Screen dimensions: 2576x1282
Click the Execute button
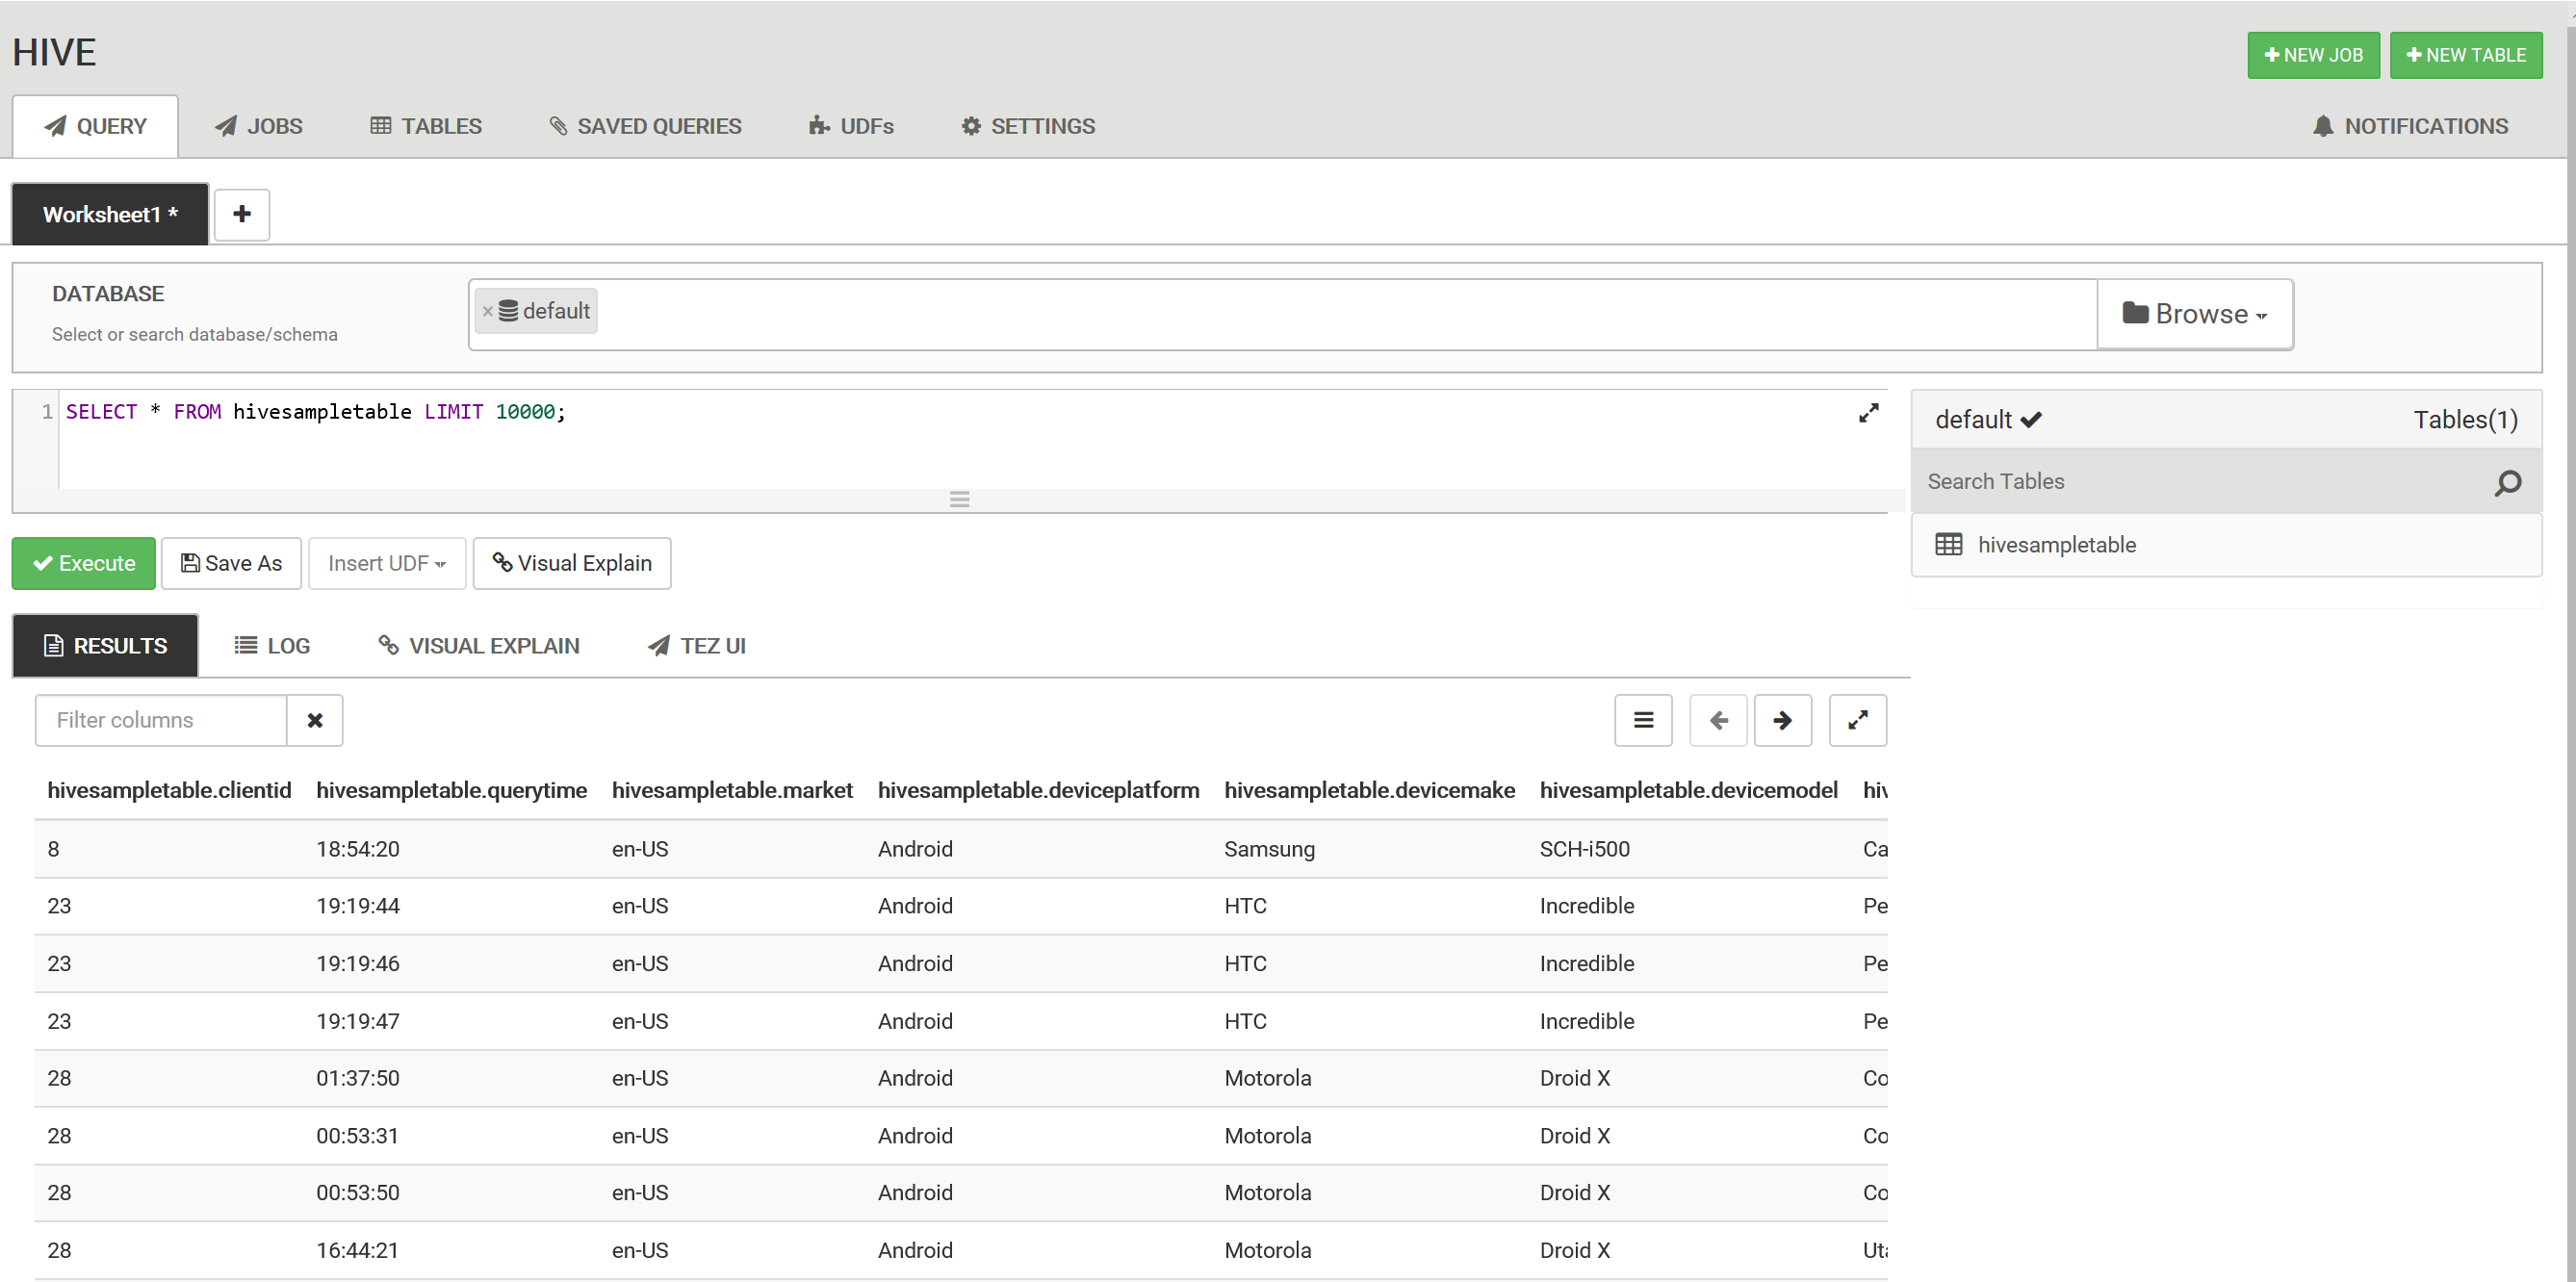click(x=84, y=563)
